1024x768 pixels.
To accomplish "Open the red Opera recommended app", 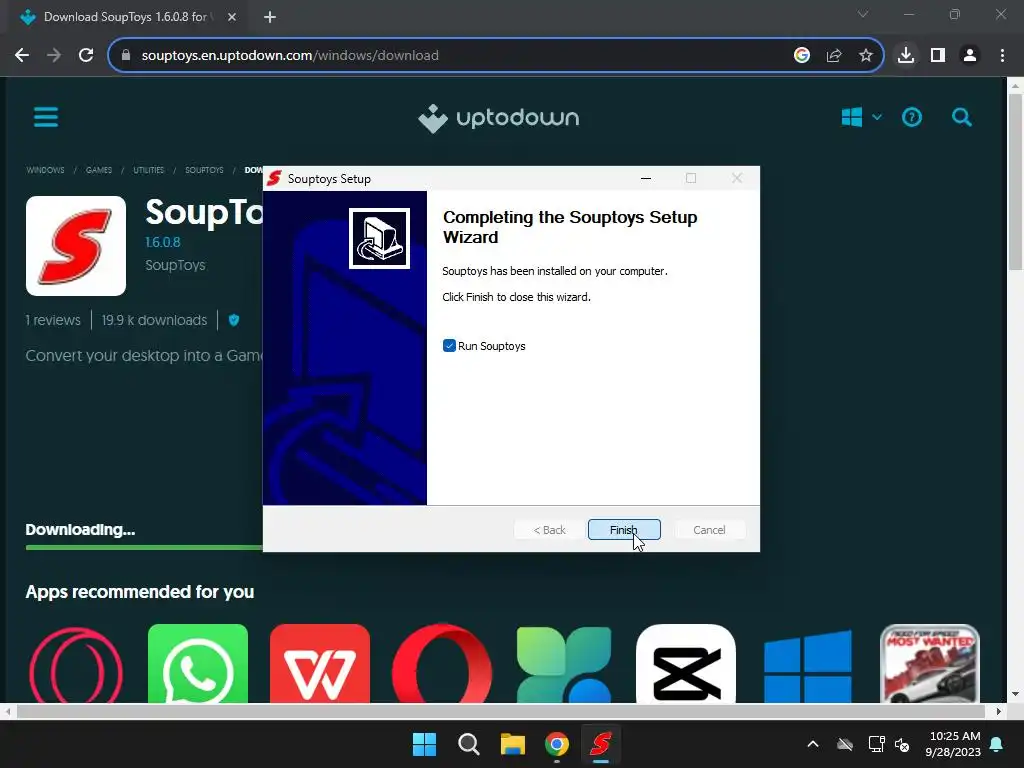I will click(442, 664).
